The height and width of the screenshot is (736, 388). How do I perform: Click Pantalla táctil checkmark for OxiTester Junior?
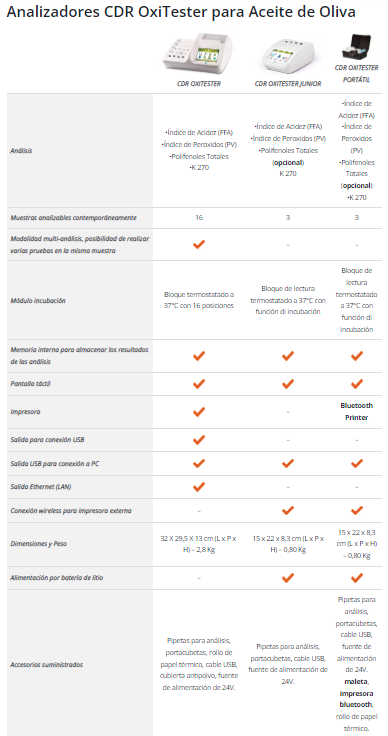pyautogui.click(x=288, y=383)
